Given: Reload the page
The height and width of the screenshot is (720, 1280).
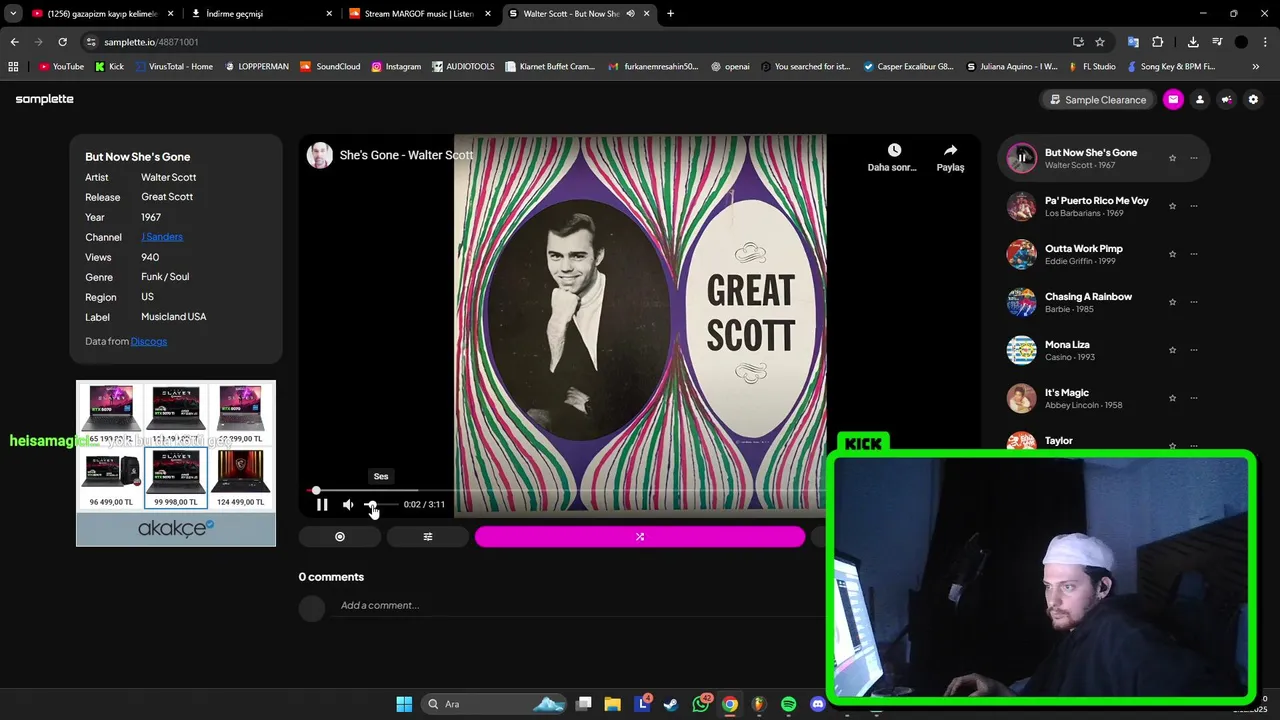Looking at the screenshot, I should tap(62, 42).
